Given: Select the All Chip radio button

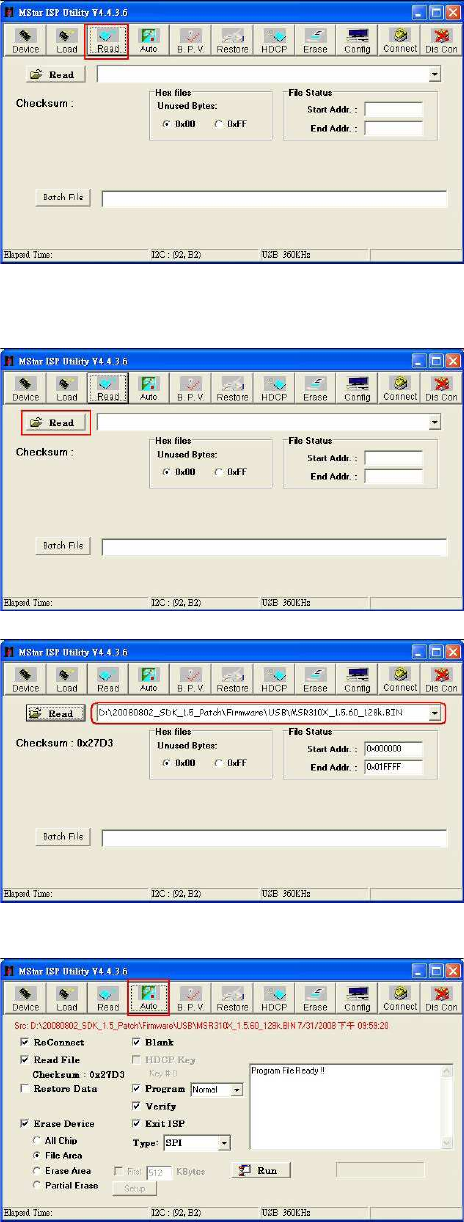Looking at the screenshot, I should (38, 1139).
